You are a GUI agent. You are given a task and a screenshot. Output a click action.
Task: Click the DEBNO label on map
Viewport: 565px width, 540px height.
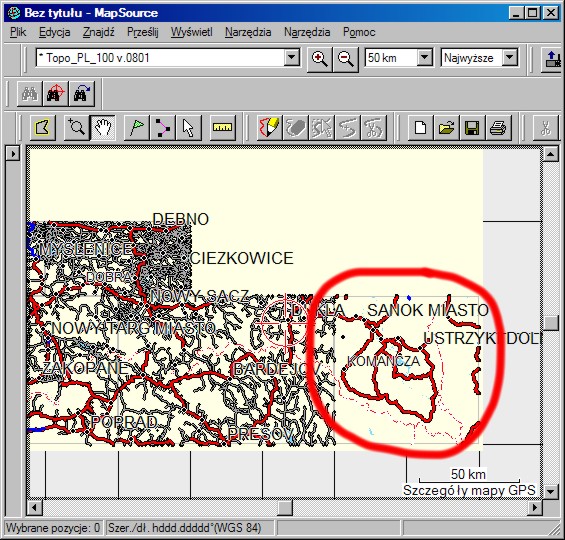(181, 219)
